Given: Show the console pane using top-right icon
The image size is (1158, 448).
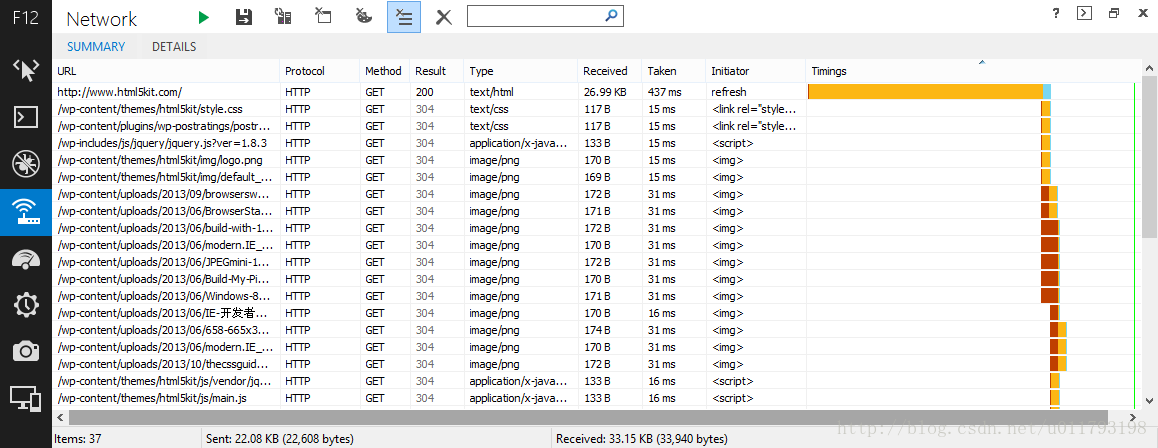Looking at the screenshot, I should coord(1084,13).
